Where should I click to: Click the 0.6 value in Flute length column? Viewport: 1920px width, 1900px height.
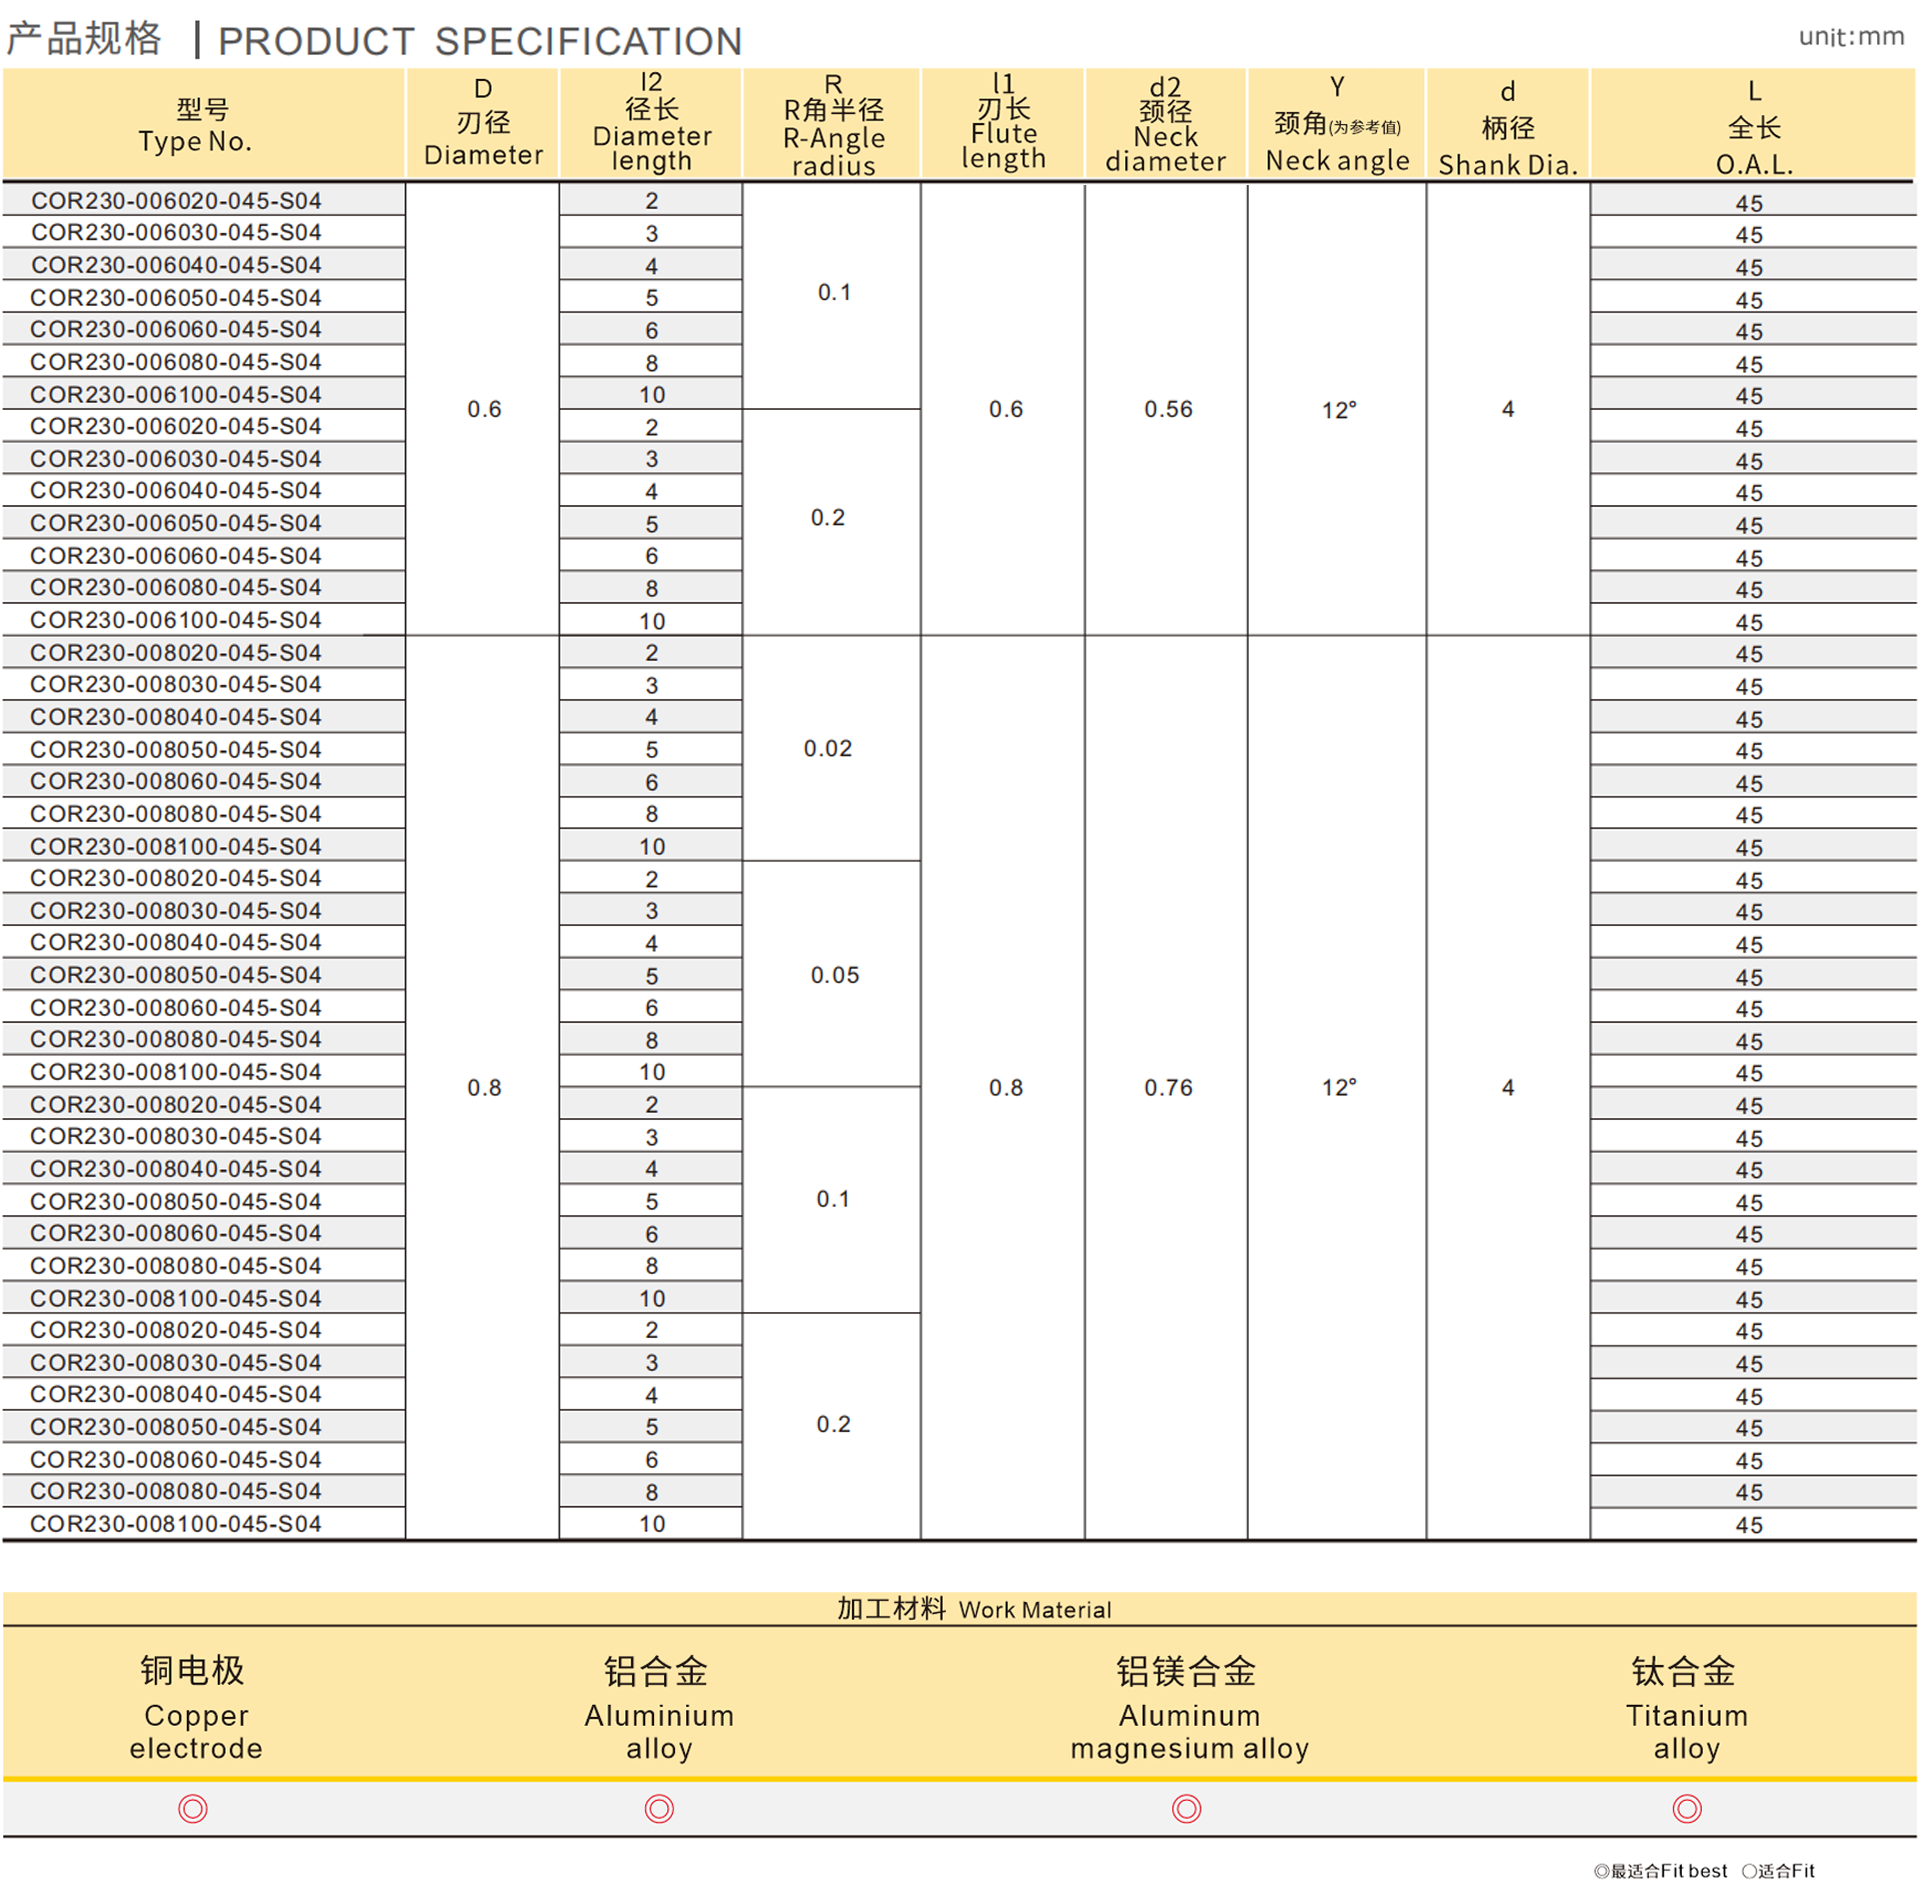[x=1006, y=409]
